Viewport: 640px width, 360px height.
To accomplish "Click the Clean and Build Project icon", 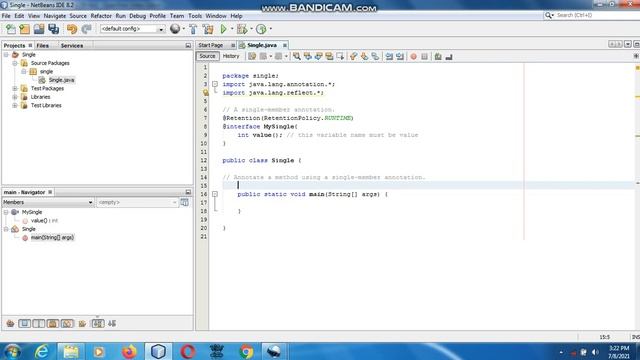I will pyautogui.click(x=208, y=29).
